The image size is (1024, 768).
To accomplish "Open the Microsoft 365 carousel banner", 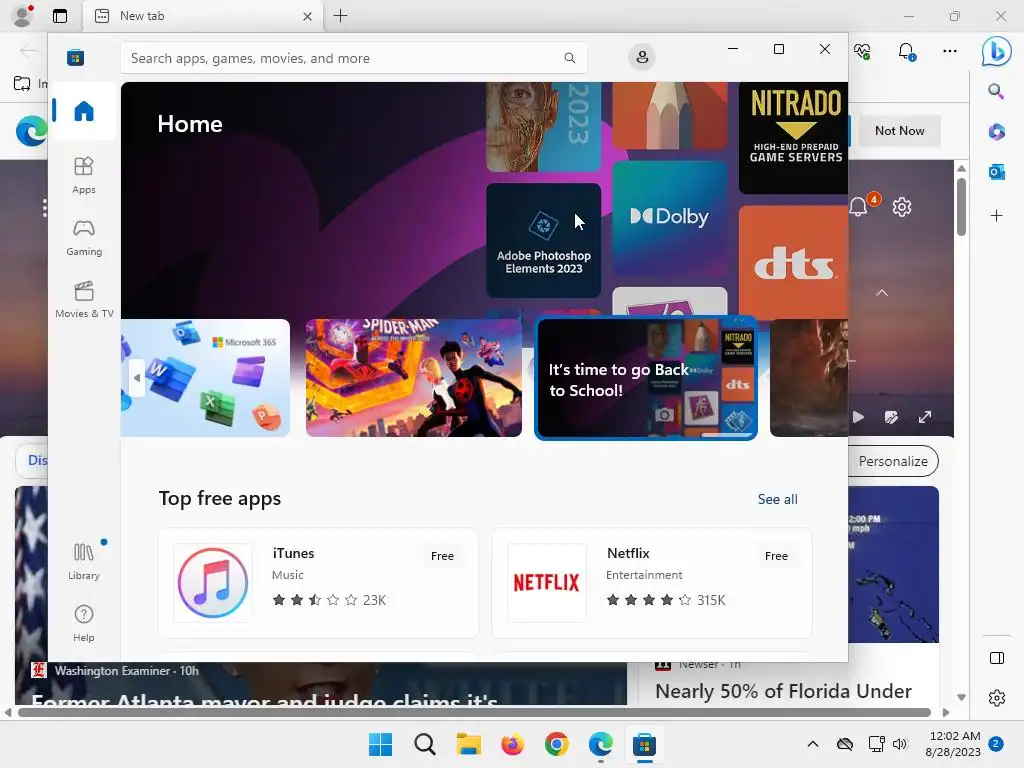I will (205, 377).
